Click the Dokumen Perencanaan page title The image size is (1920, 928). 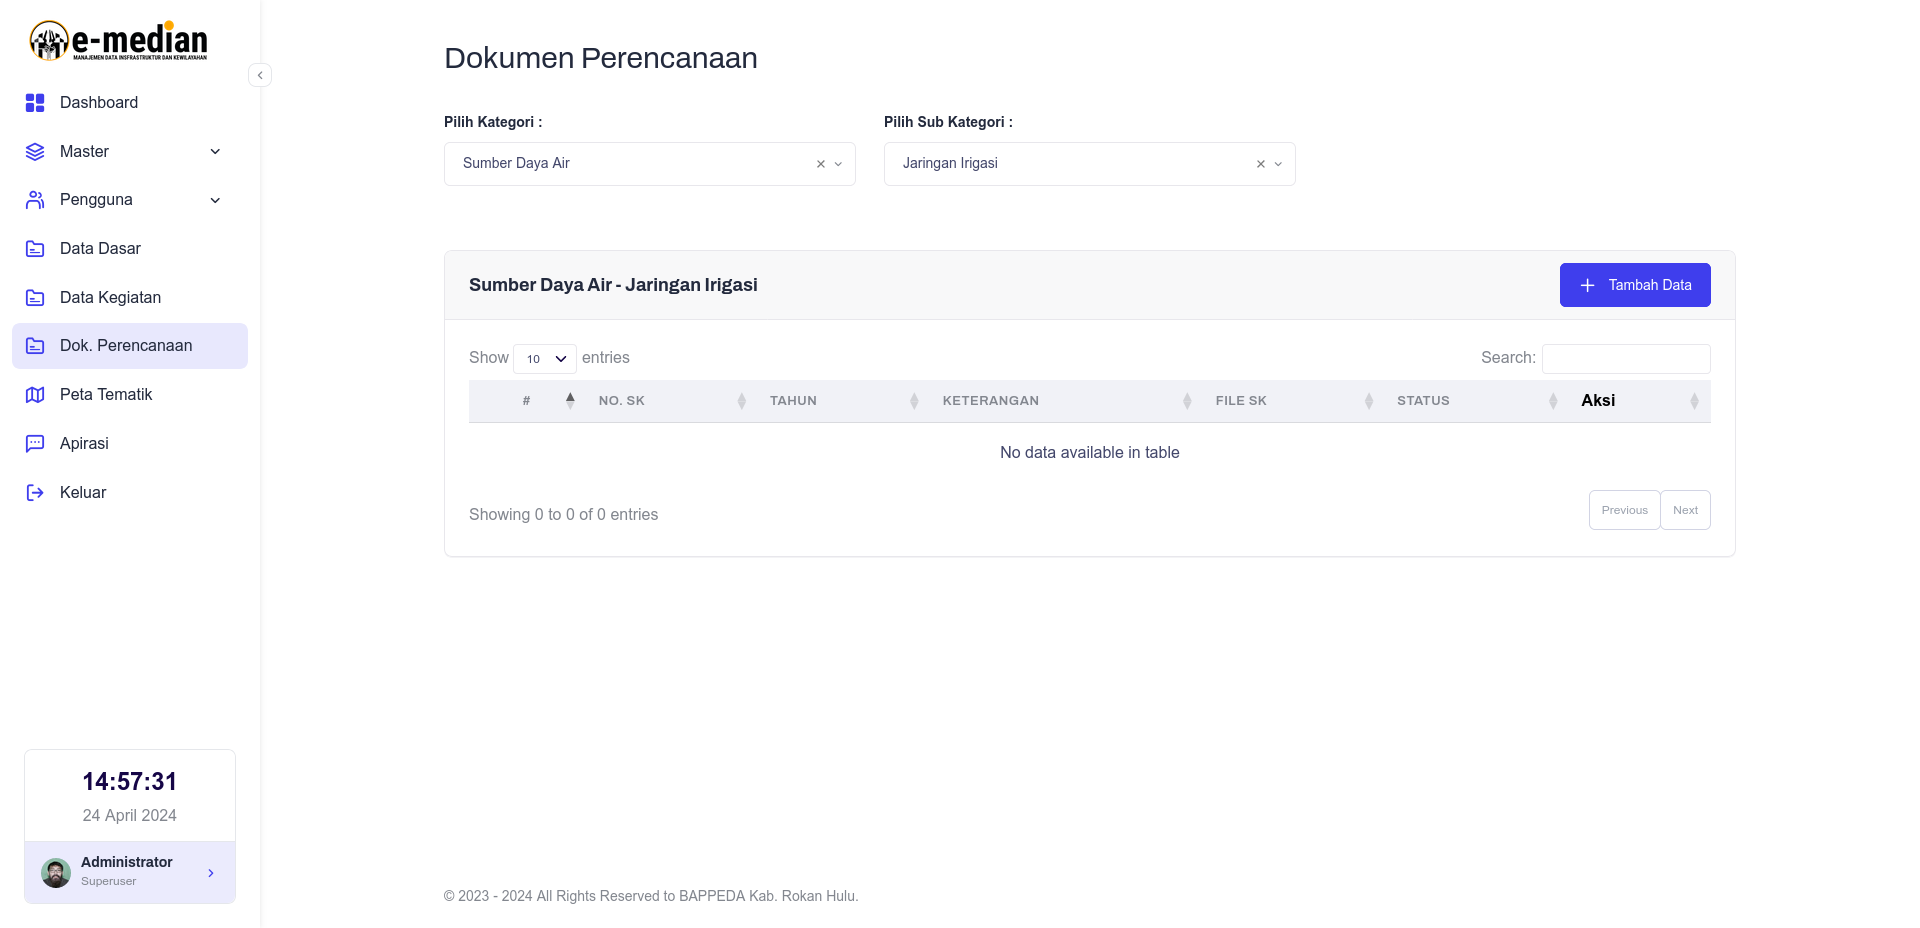pos(601,58)
